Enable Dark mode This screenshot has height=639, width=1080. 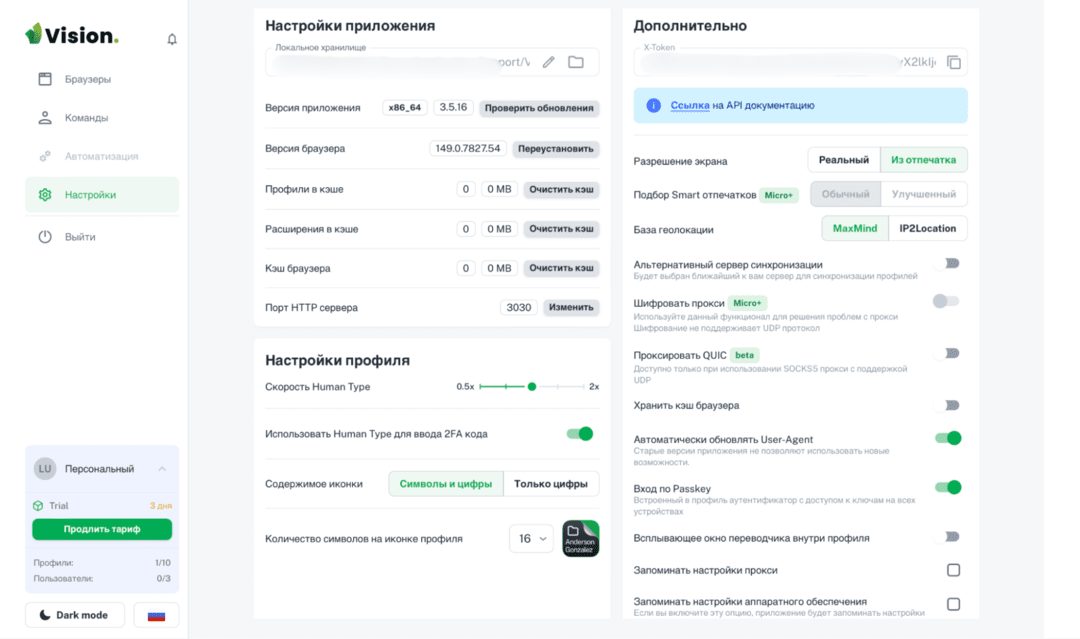[x=75, y=615]
